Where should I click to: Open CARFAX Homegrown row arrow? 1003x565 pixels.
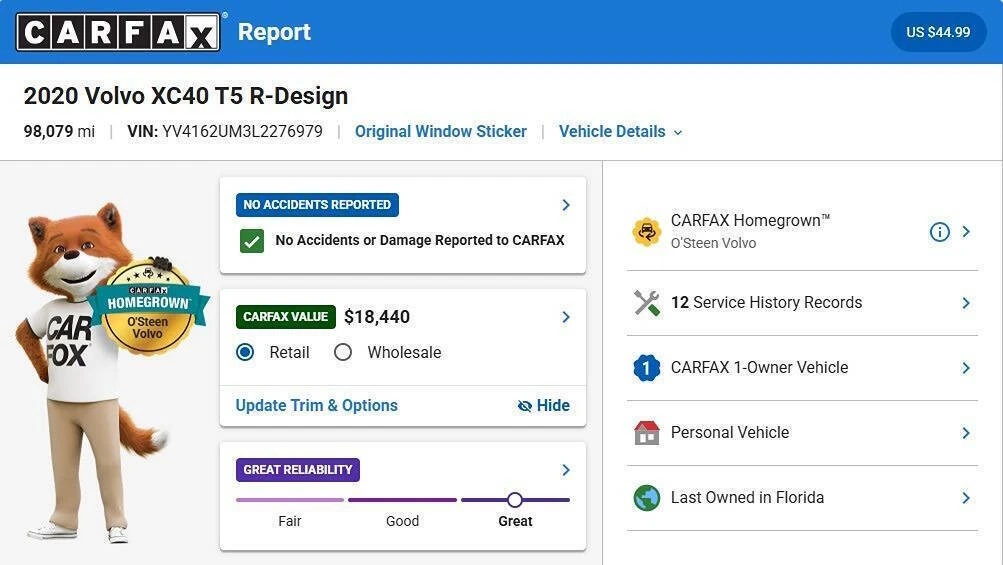pos(967,232)
